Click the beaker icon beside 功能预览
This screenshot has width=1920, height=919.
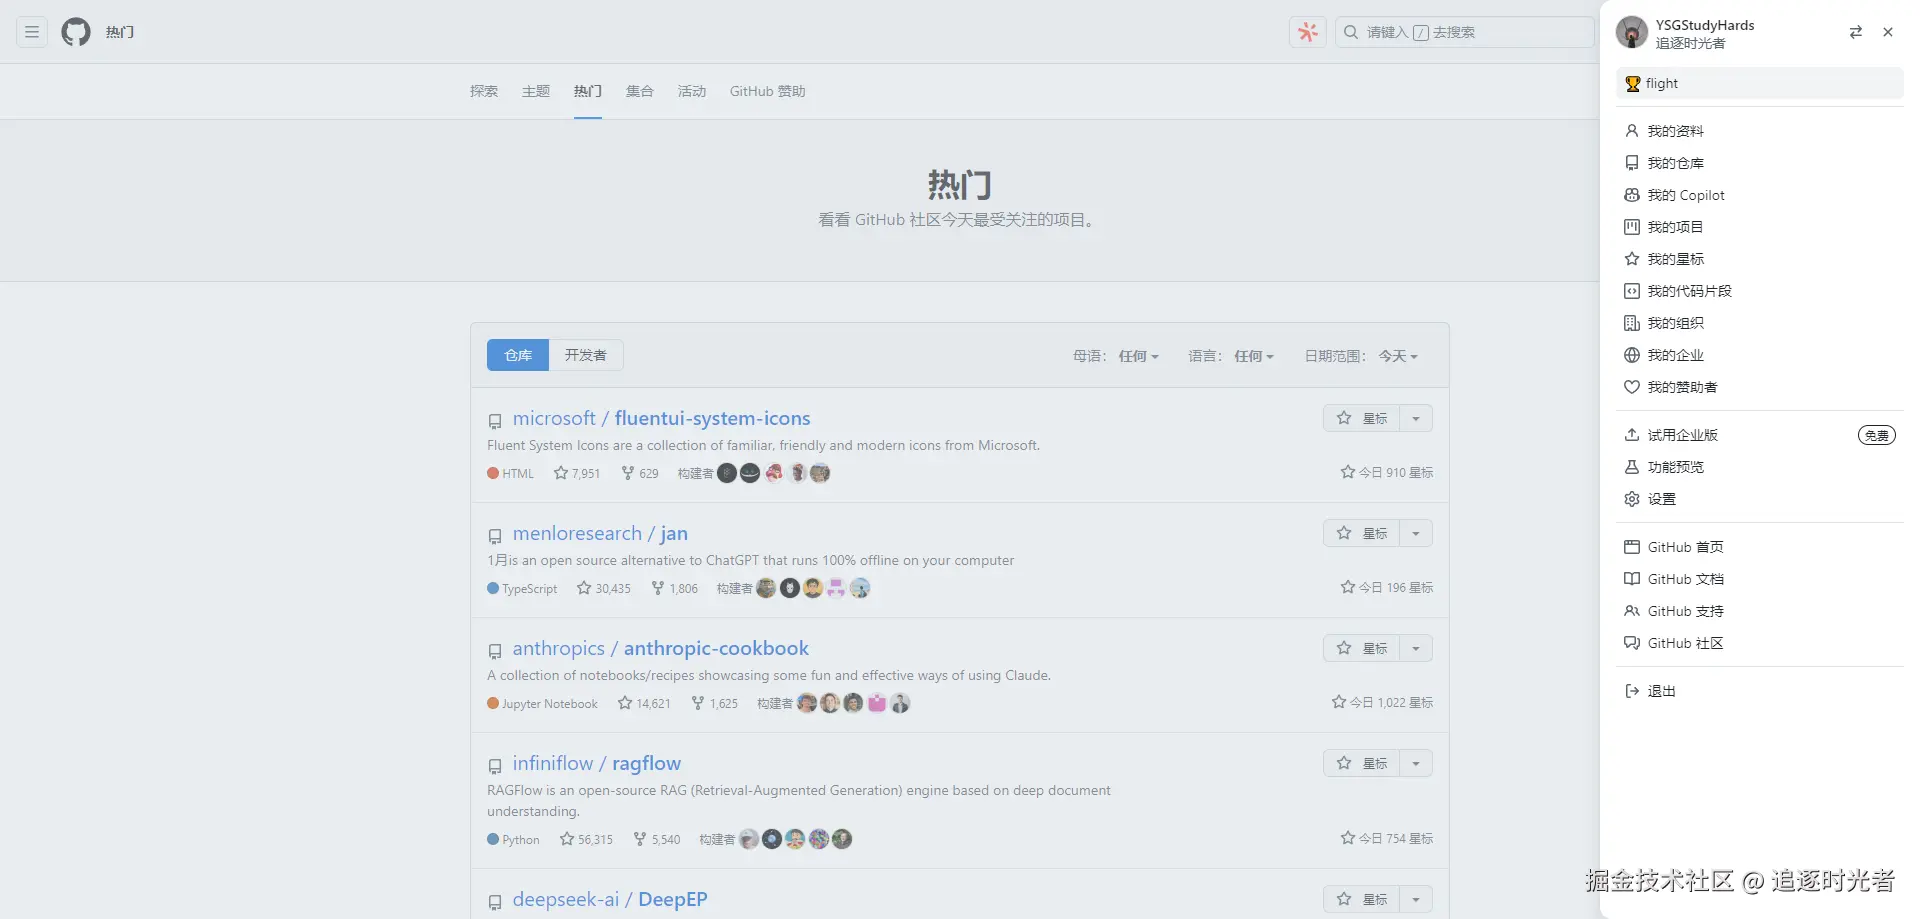tap(1632, 467)
